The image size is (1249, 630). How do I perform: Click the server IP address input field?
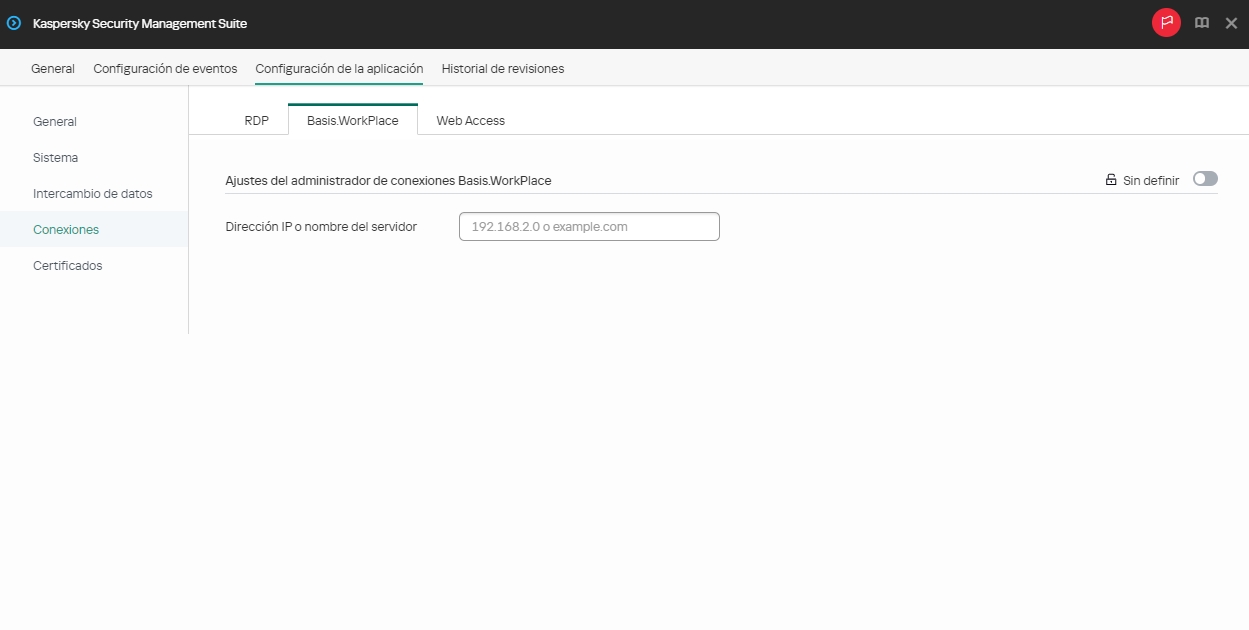589,226
